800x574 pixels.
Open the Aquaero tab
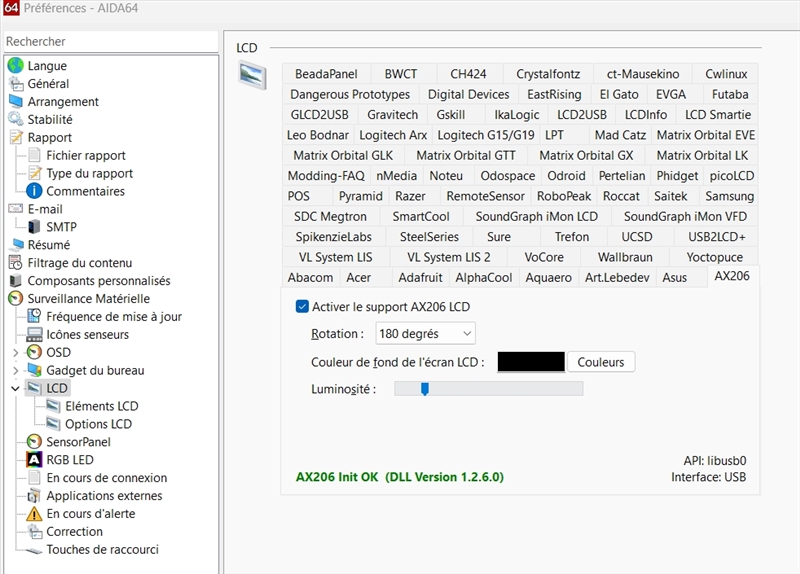549,278
